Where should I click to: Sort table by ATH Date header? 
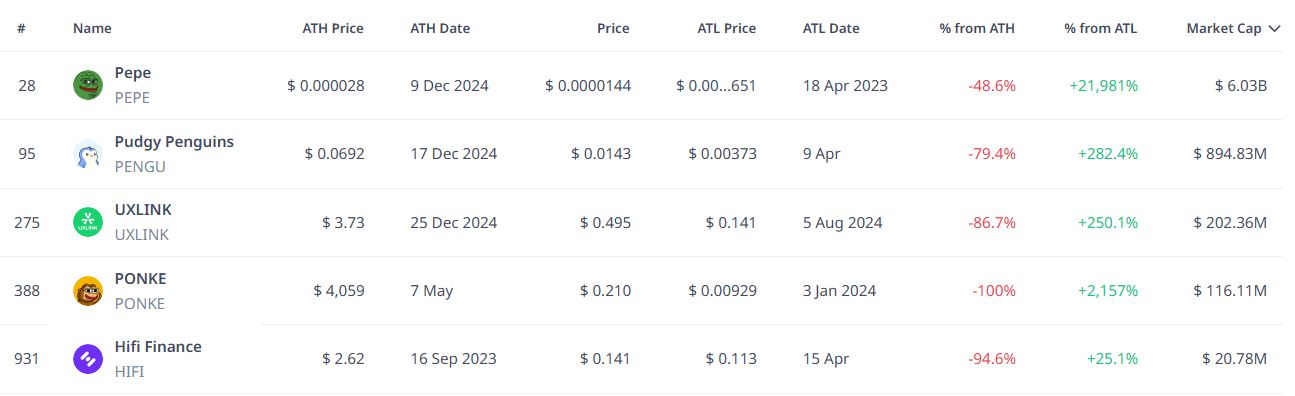(x=440, y=29)
